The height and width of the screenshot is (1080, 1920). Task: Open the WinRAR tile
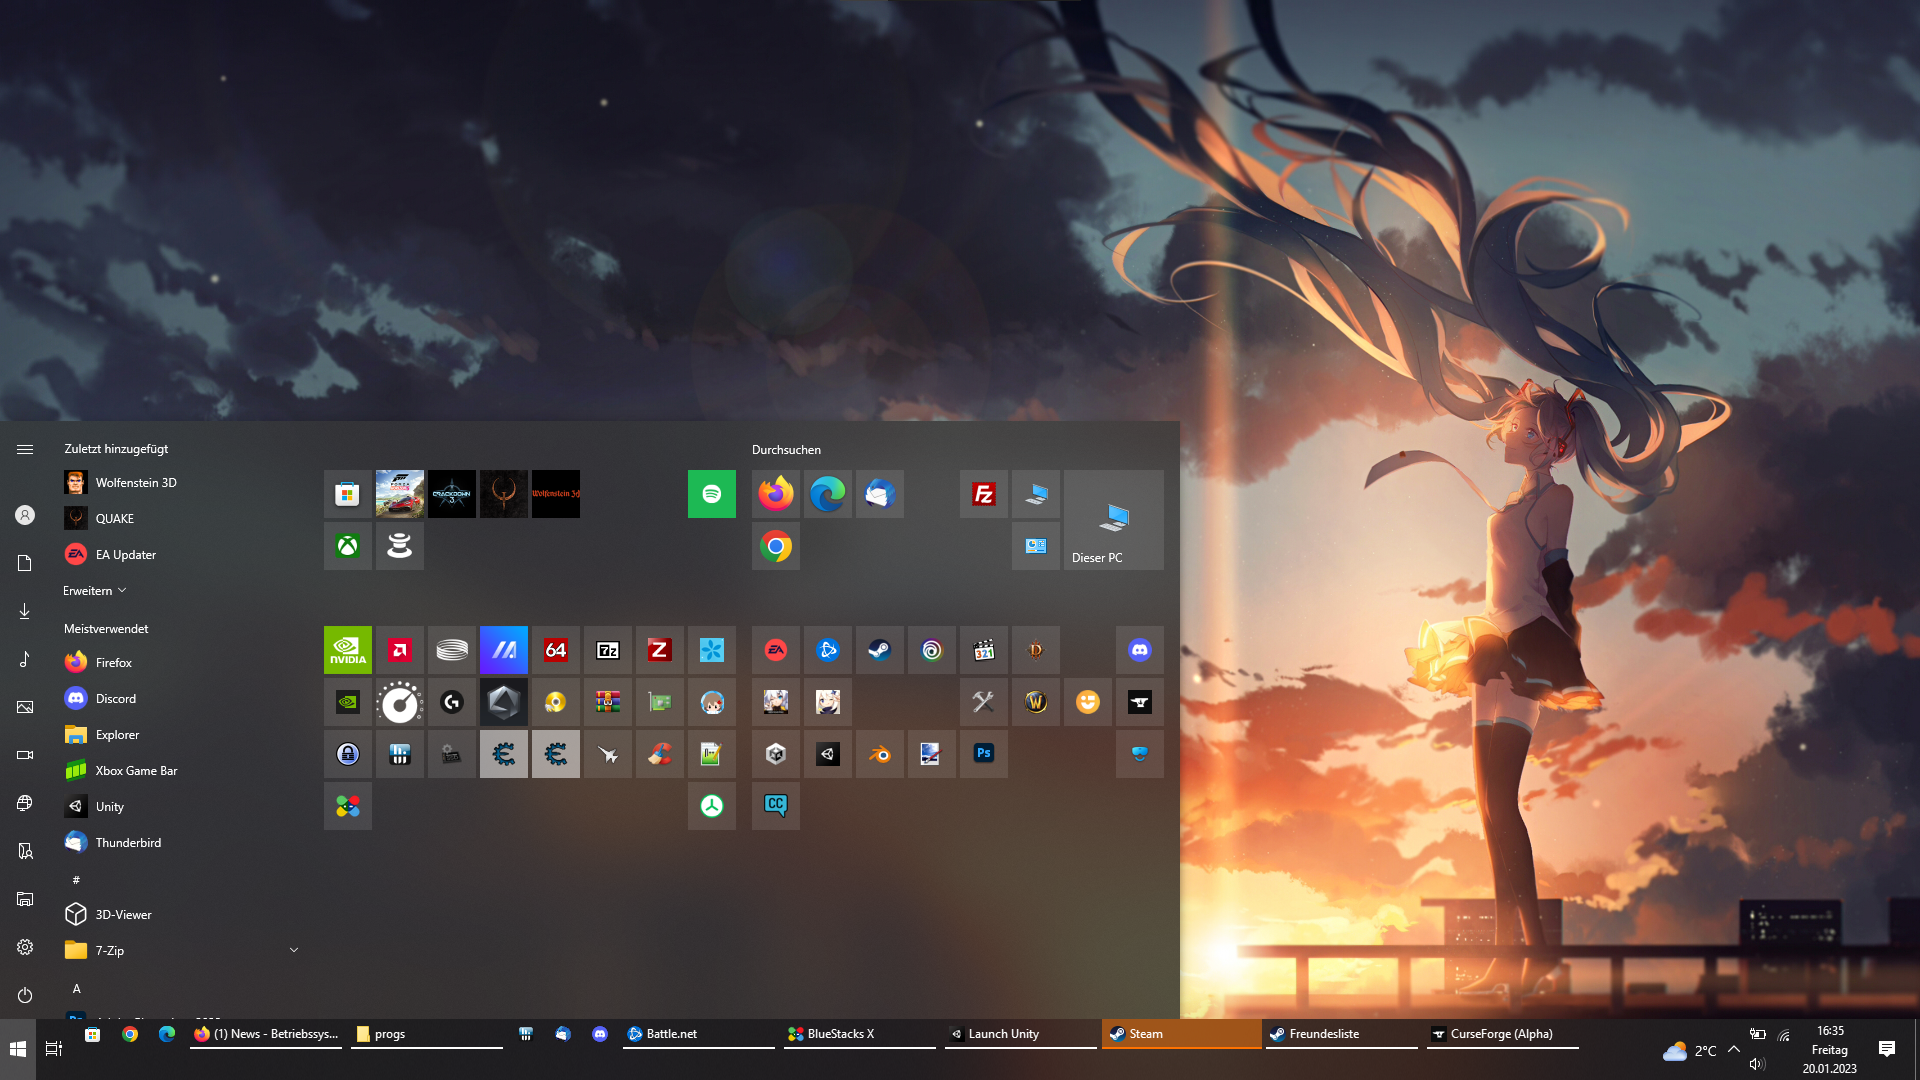[607, 702]
